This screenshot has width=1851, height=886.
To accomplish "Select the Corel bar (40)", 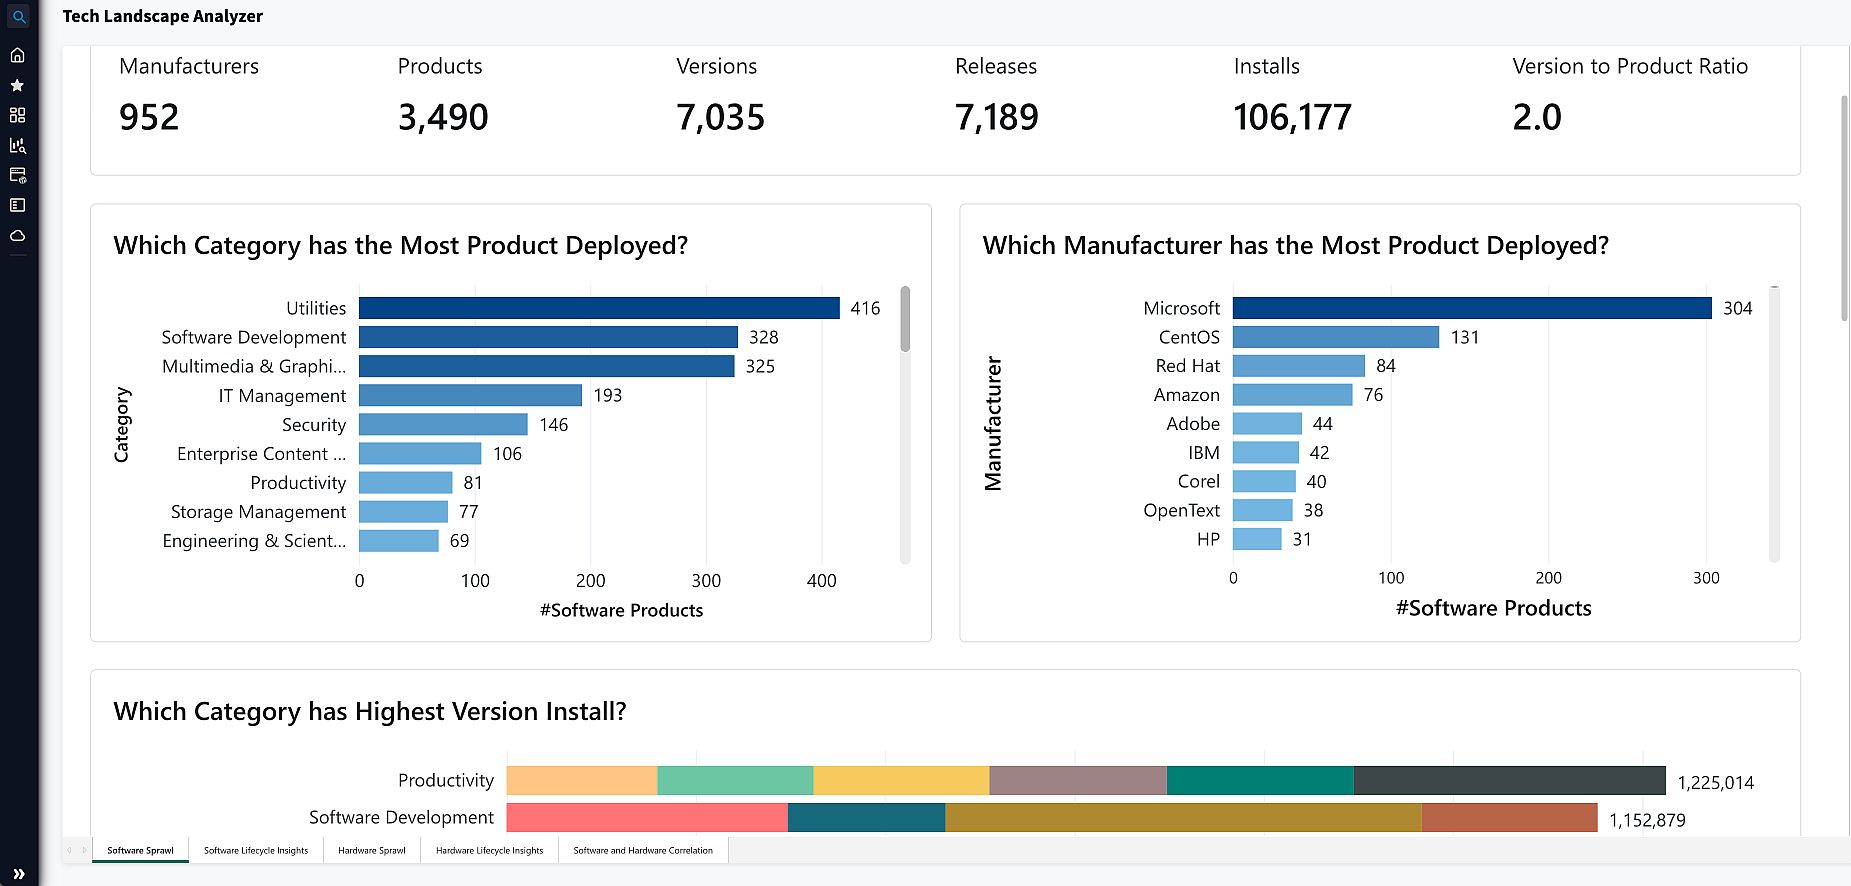I will pyautogui.click(x=1264, y=481).
